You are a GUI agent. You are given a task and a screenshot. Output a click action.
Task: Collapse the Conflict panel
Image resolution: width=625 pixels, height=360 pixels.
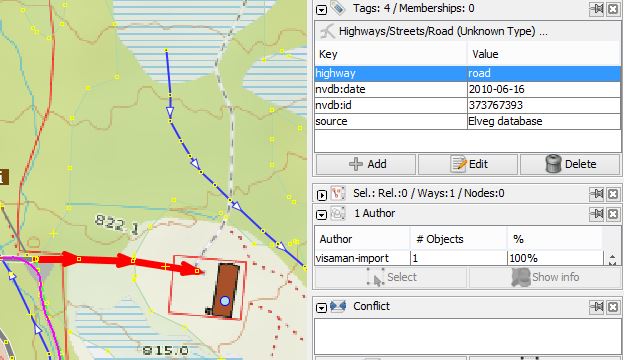pos(321,307)
